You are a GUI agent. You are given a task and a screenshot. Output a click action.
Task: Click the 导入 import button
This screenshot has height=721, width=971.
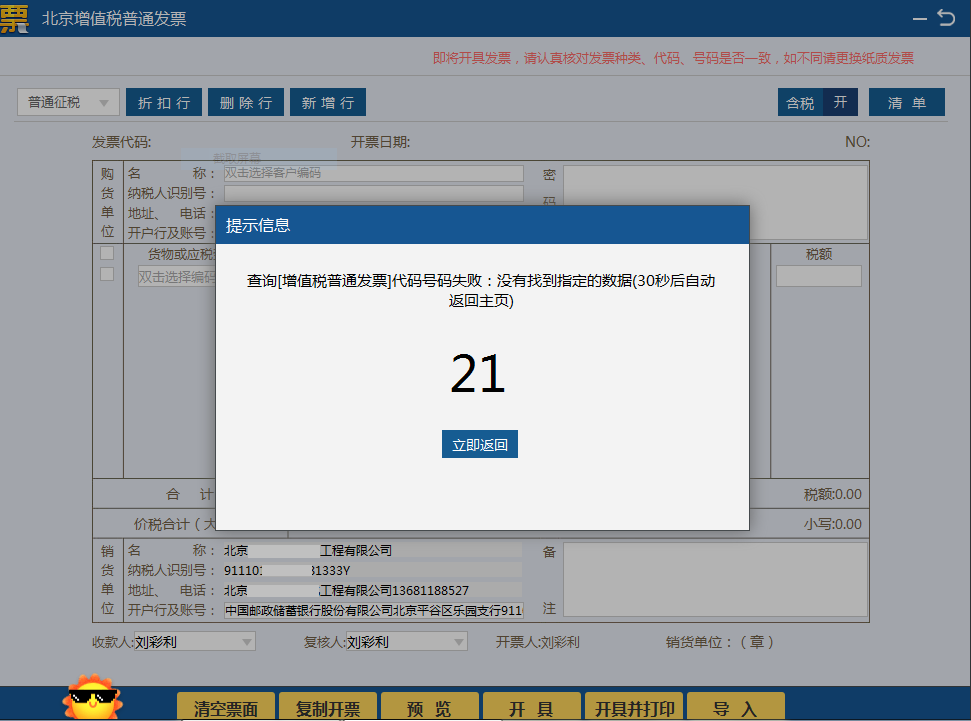click(x=735, y=708)
